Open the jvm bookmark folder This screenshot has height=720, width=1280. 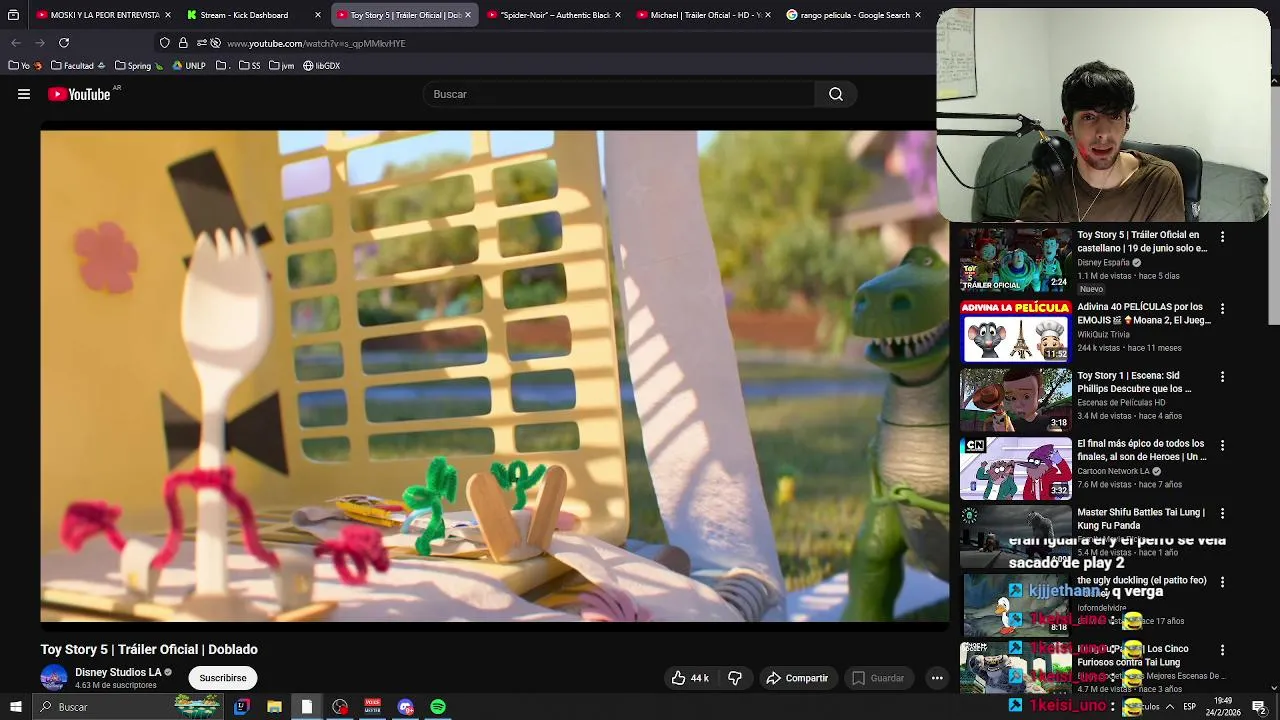tap(282, 66)
